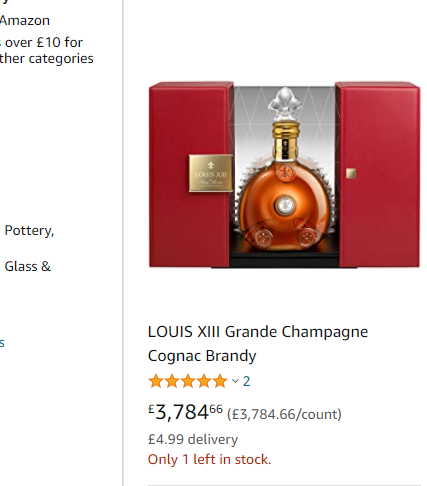This screenshot has height=486, width=427.
Task: Click the gold Louis XIII plaque on box
Action: click(211, 173)
